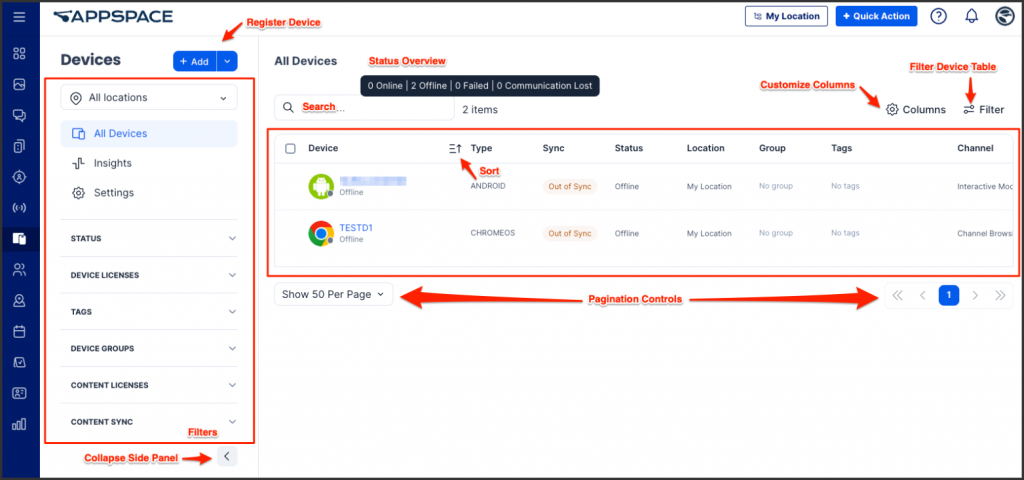1024x480 pixels.
Task: Open the ID card sidebar icon
Action: (x=19, y=393)
